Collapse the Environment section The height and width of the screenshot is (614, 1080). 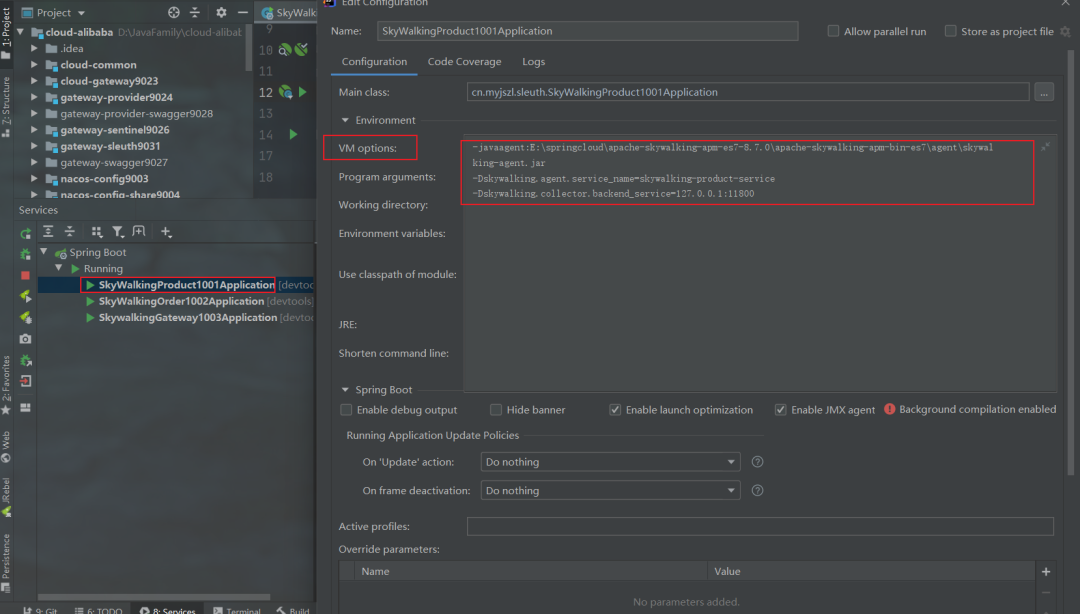[345, 120]
